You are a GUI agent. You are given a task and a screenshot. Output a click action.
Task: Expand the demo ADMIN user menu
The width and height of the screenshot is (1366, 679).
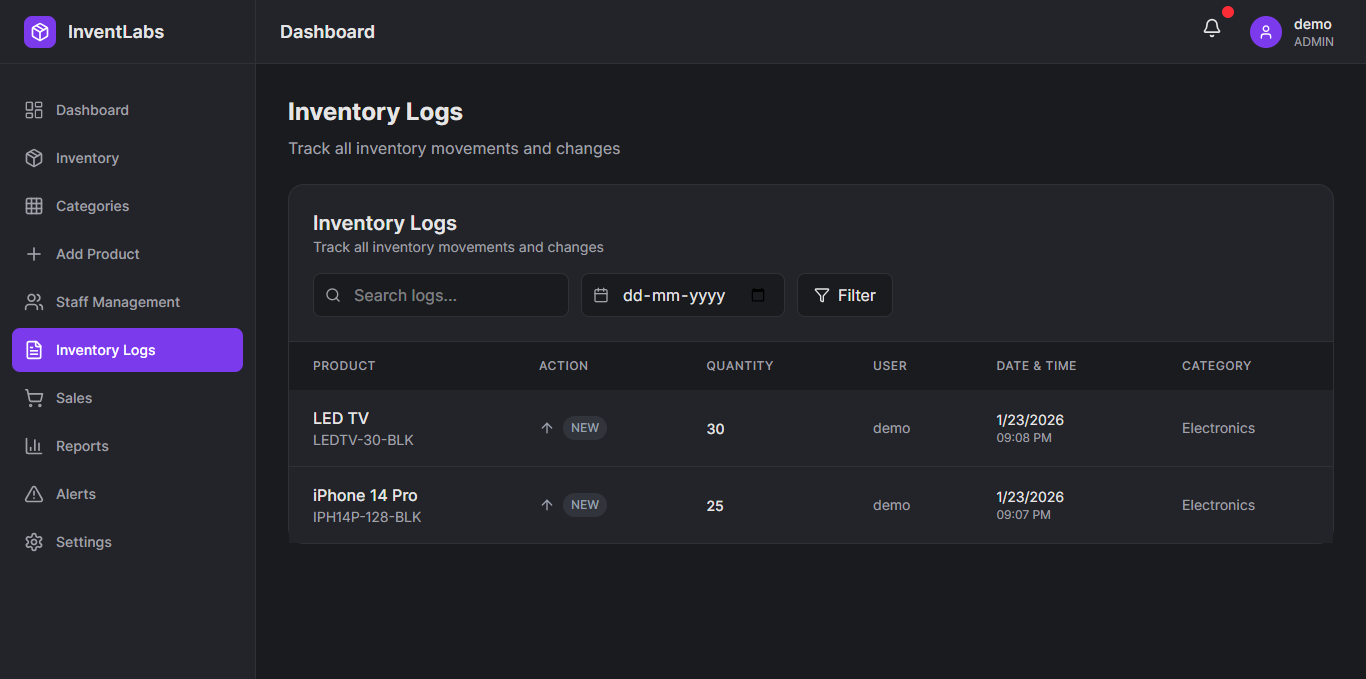[x=1312, y=32]
